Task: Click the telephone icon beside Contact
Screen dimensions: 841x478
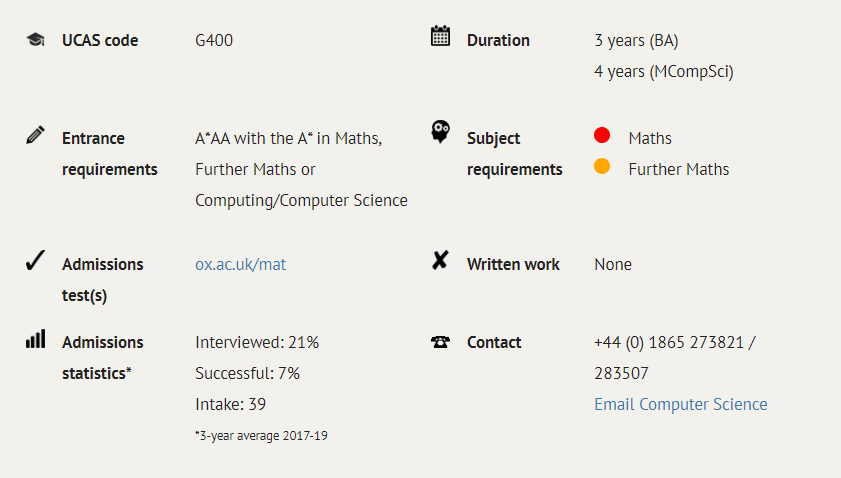Action: tap(440, 342)
